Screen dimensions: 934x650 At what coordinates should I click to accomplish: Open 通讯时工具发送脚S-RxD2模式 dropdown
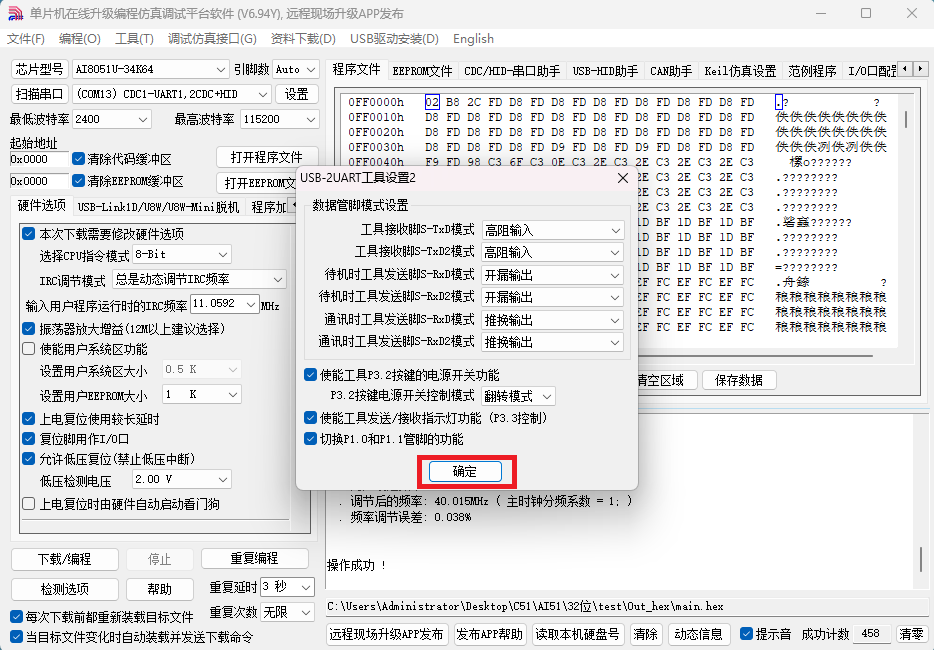point(552,342)
